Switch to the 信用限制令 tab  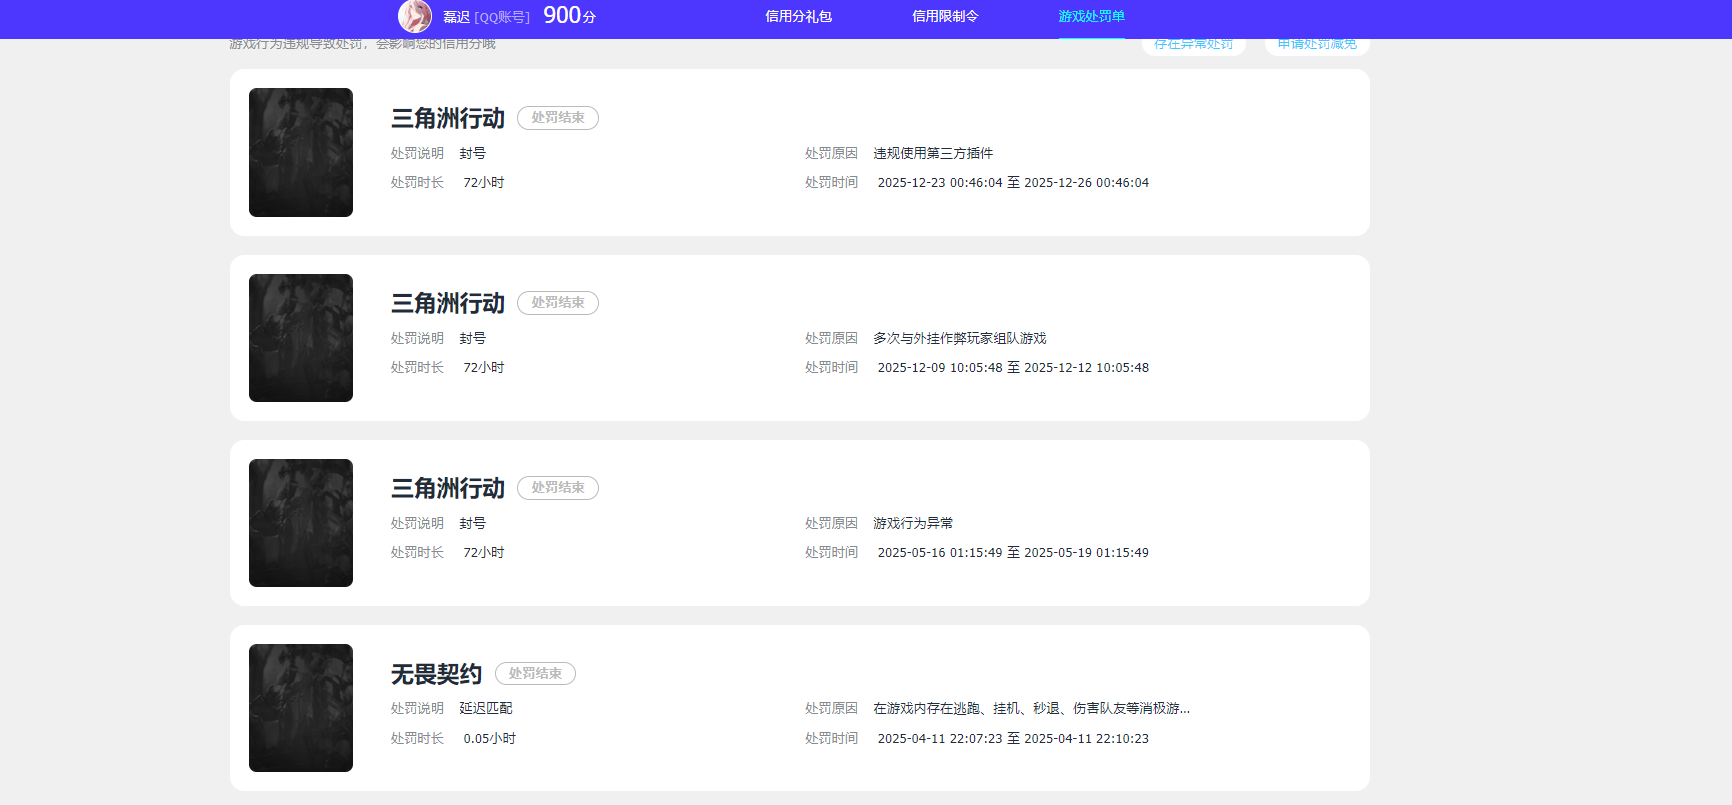(945, 16)
